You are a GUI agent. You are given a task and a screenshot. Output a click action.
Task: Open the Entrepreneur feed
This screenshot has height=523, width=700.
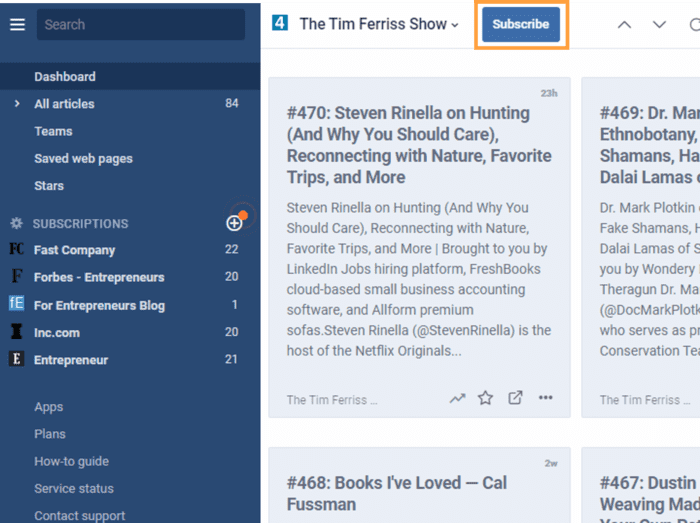[71, 360]
